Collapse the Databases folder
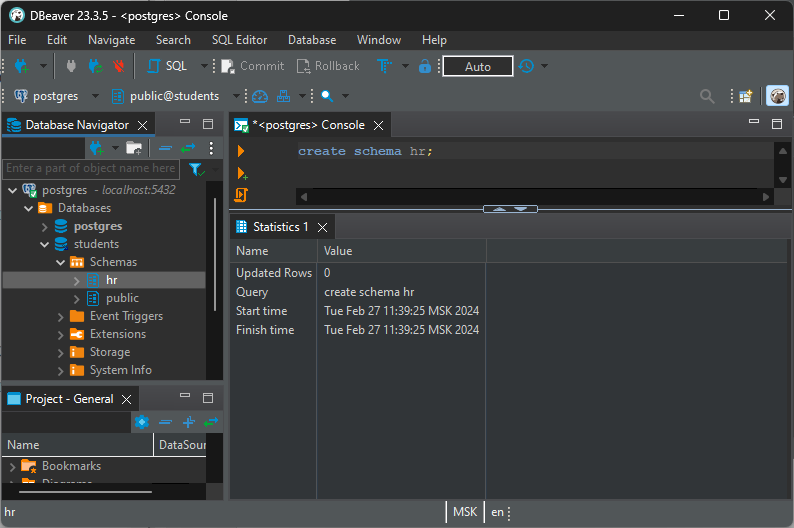This screenshot has width=794, height=528. 28,209
